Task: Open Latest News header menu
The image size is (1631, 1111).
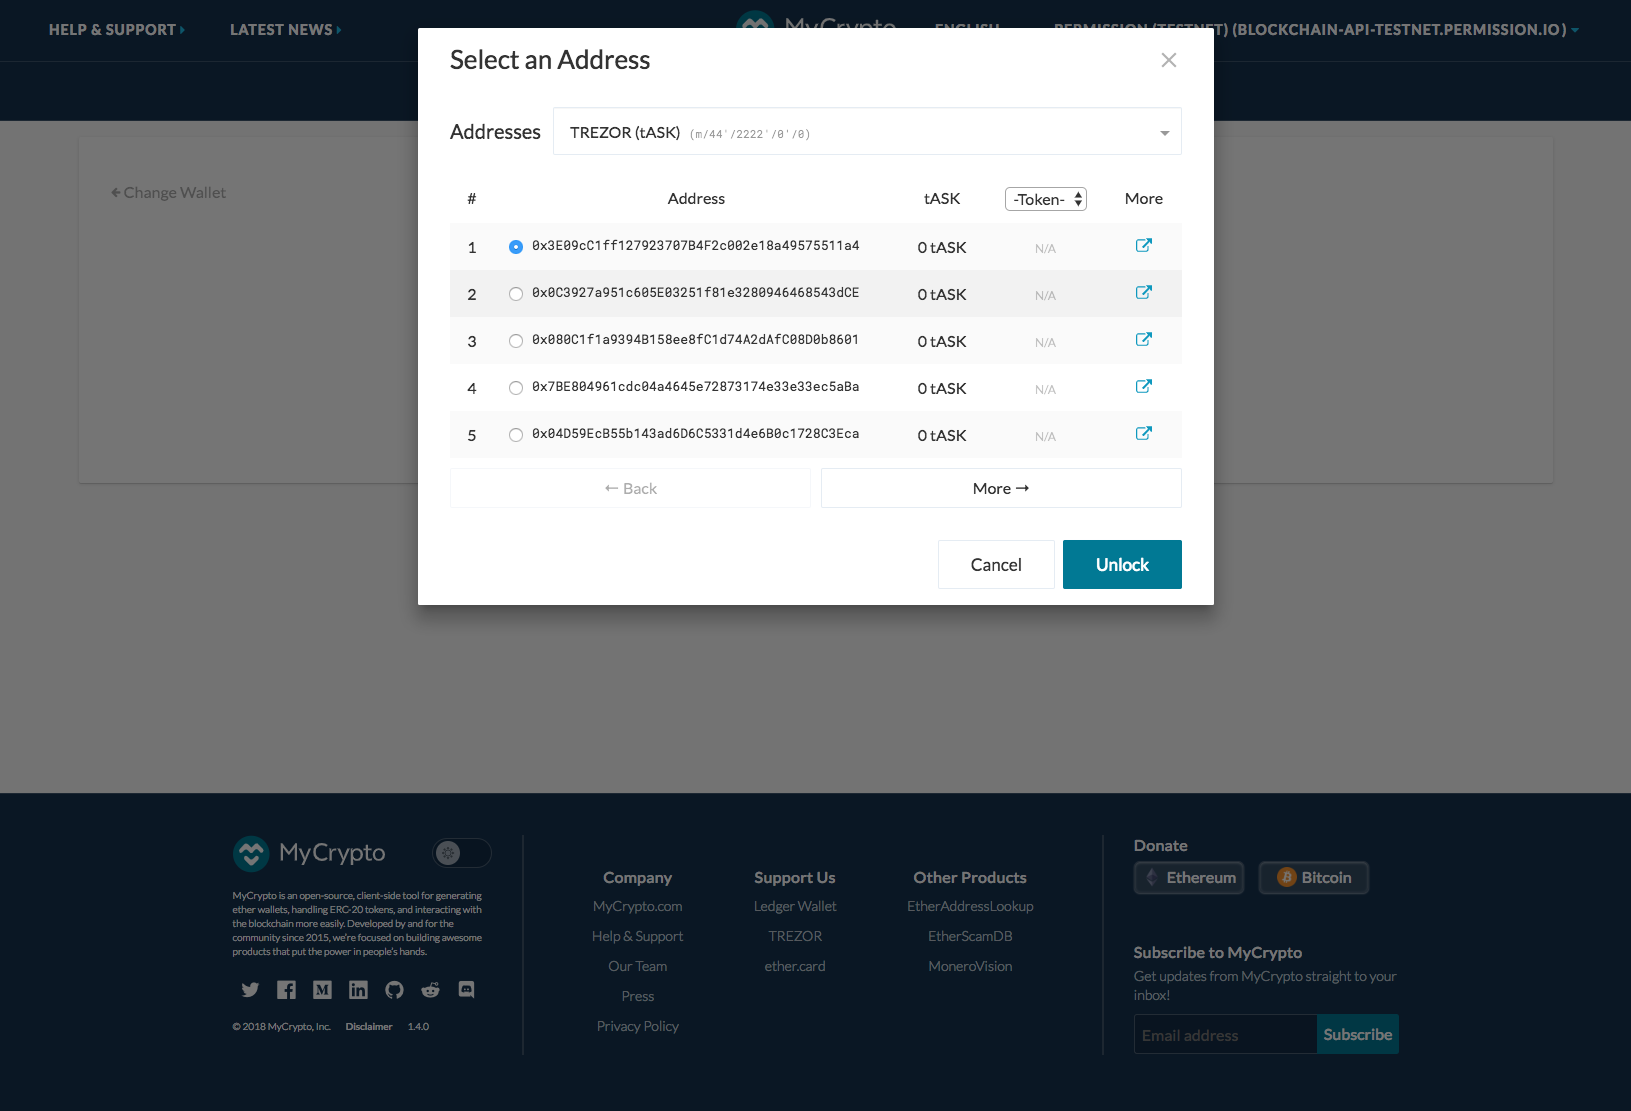Action: click(286, 30)
